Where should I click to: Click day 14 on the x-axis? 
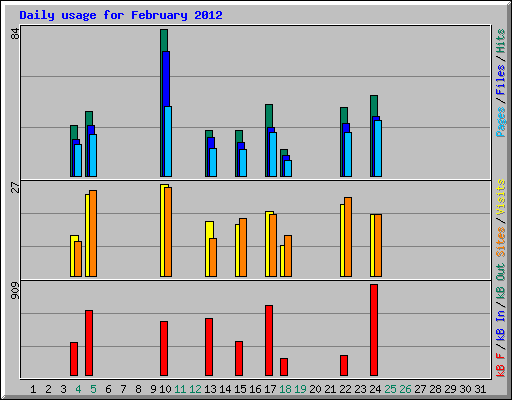tap(225, 389)
